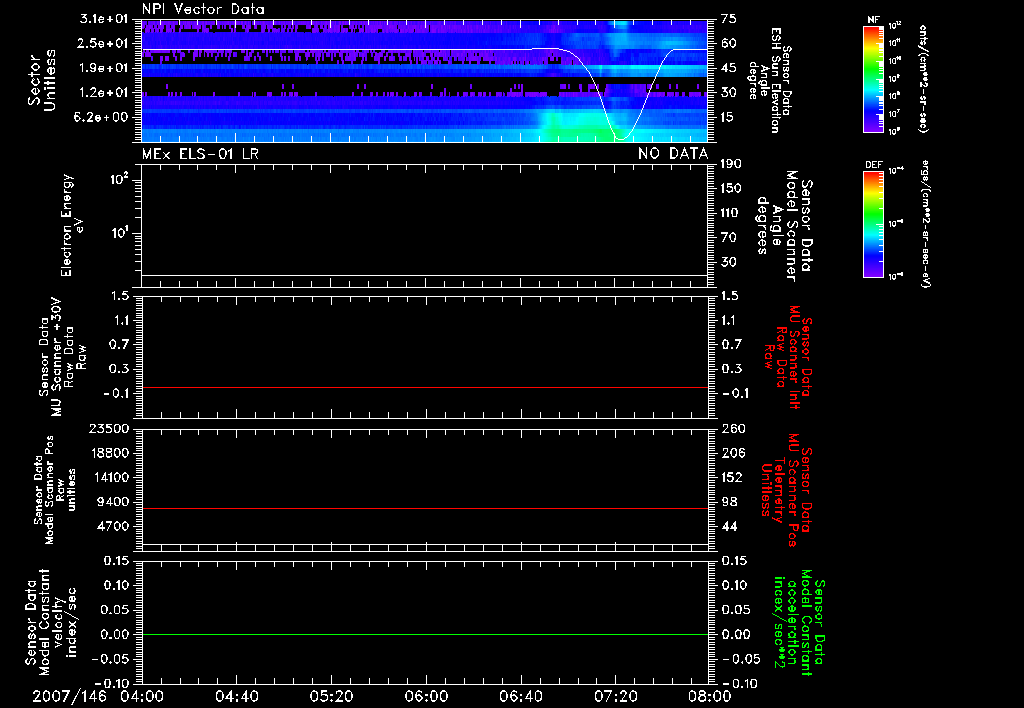
Task: Click the DEF color bar legend
Action: (873, 224)
